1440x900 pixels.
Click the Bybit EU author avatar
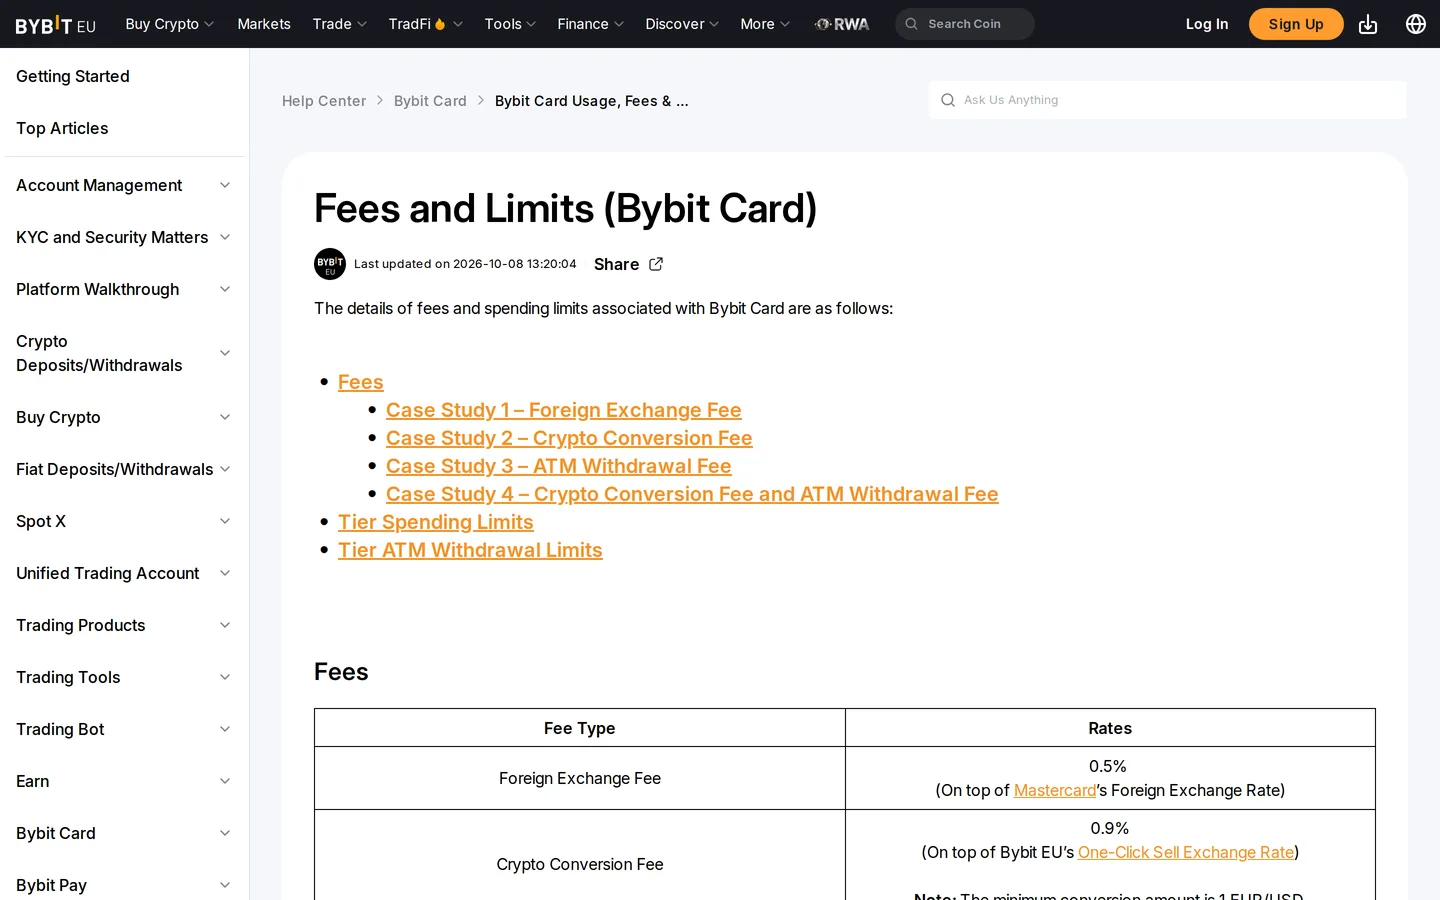[x=330, y=264]
